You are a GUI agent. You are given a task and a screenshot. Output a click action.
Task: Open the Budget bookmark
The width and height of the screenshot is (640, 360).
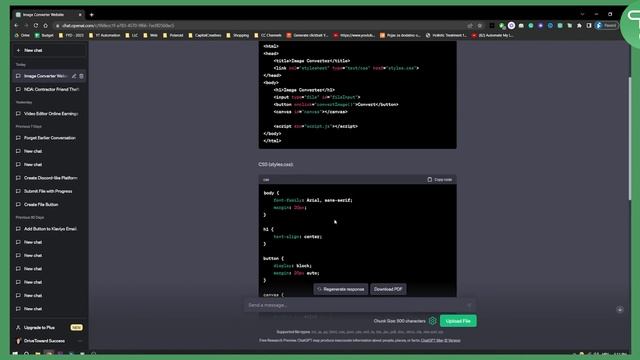(44, 36)
